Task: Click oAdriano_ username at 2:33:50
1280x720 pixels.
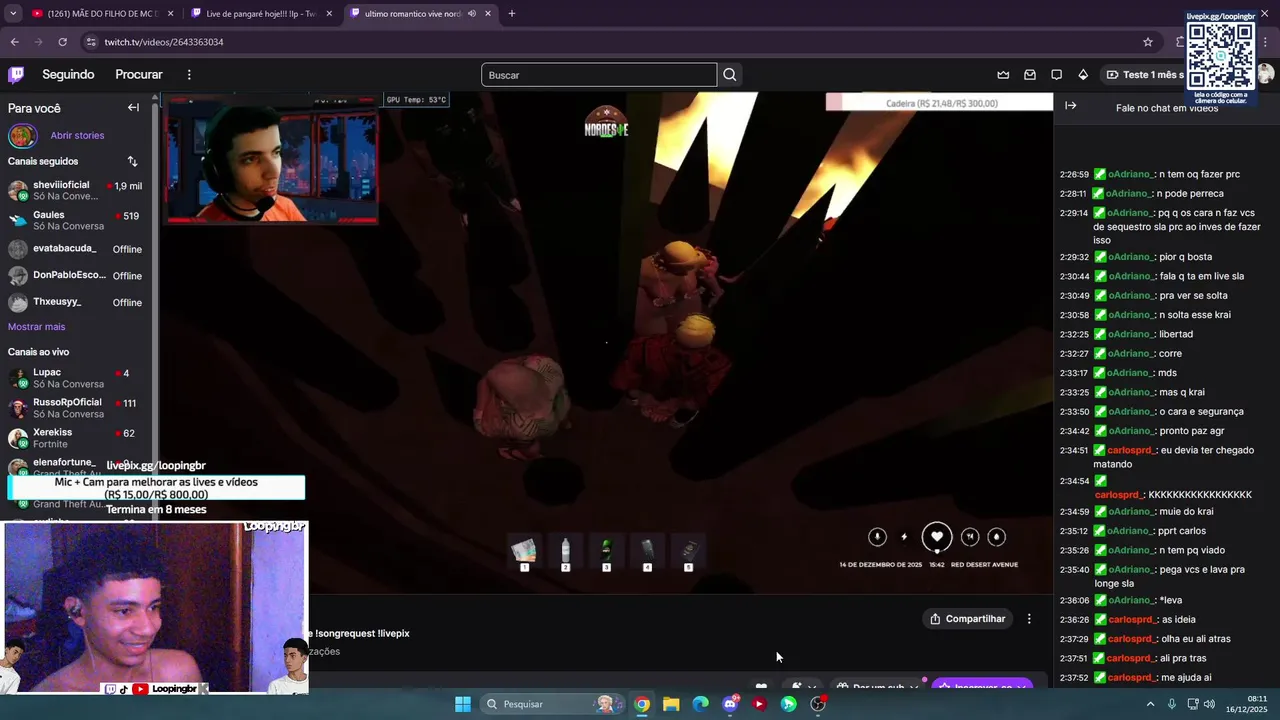Action: pos(1130,412)
